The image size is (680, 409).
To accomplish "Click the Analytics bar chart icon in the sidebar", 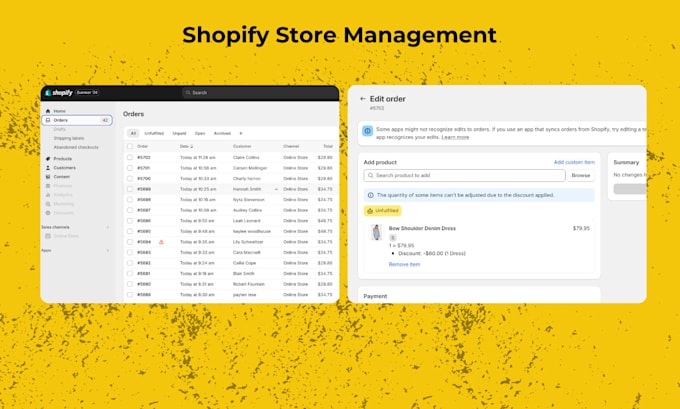I will (48, 195).
